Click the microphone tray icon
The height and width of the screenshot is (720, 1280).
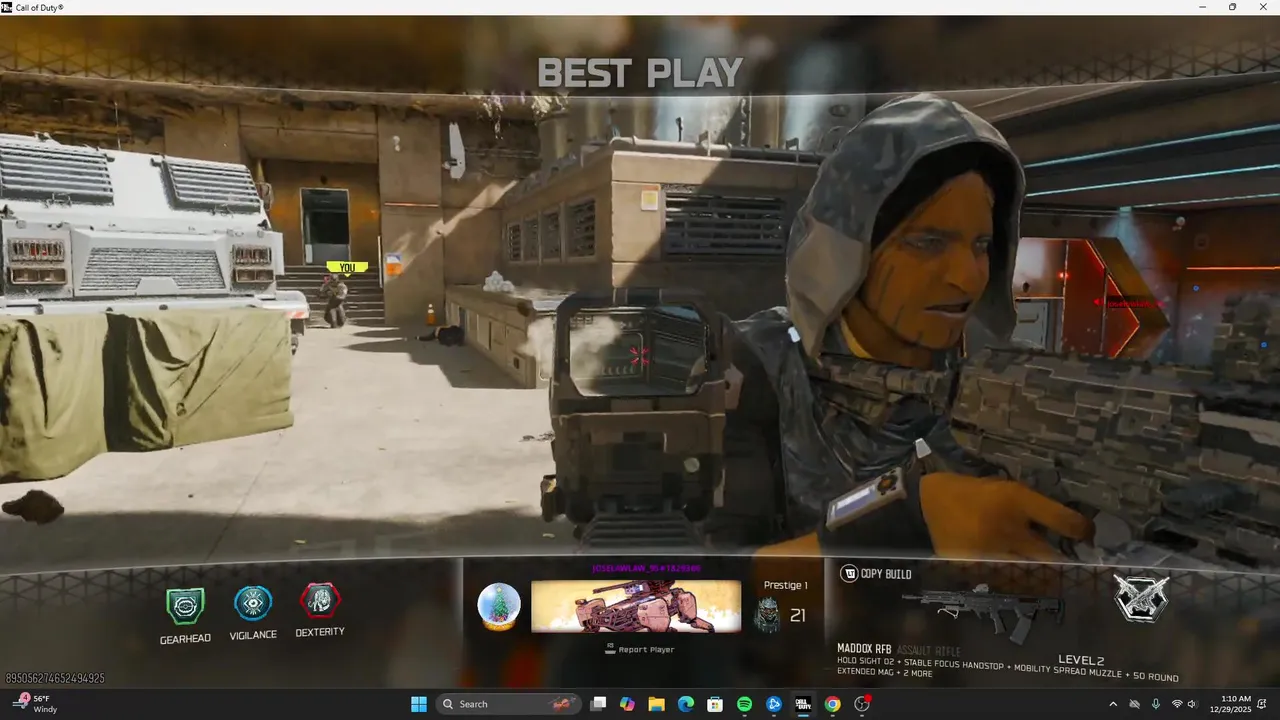1156,704
